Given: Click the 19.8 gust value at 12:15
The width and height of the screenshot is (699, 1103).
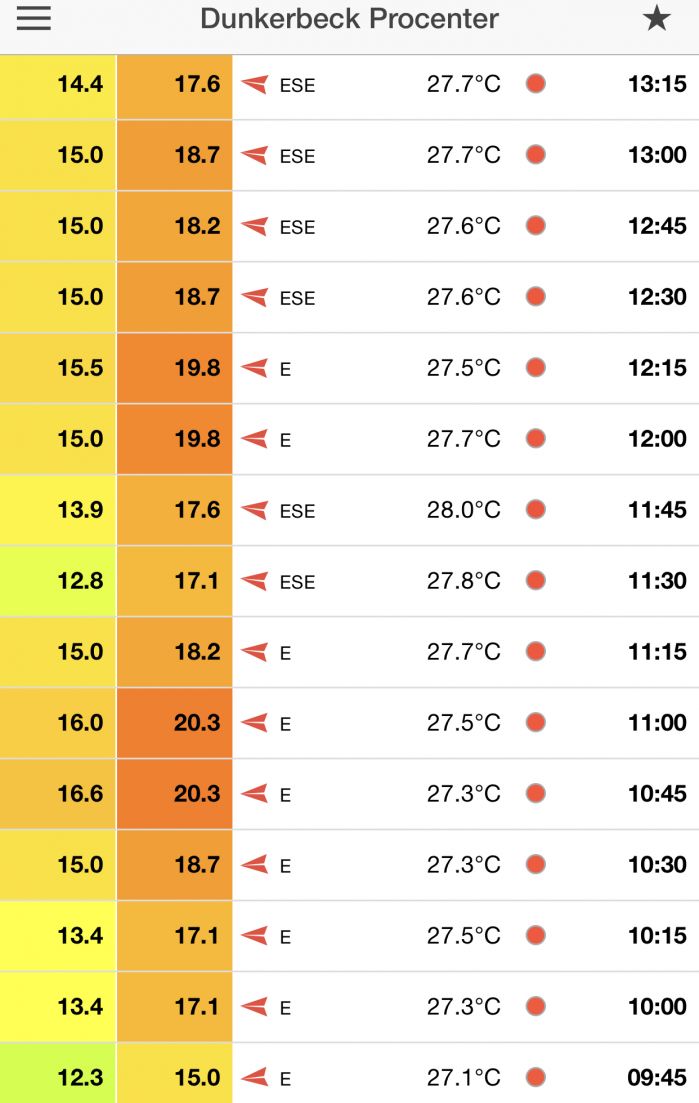Looking at the screenshot, I should (x=175, y=368).
